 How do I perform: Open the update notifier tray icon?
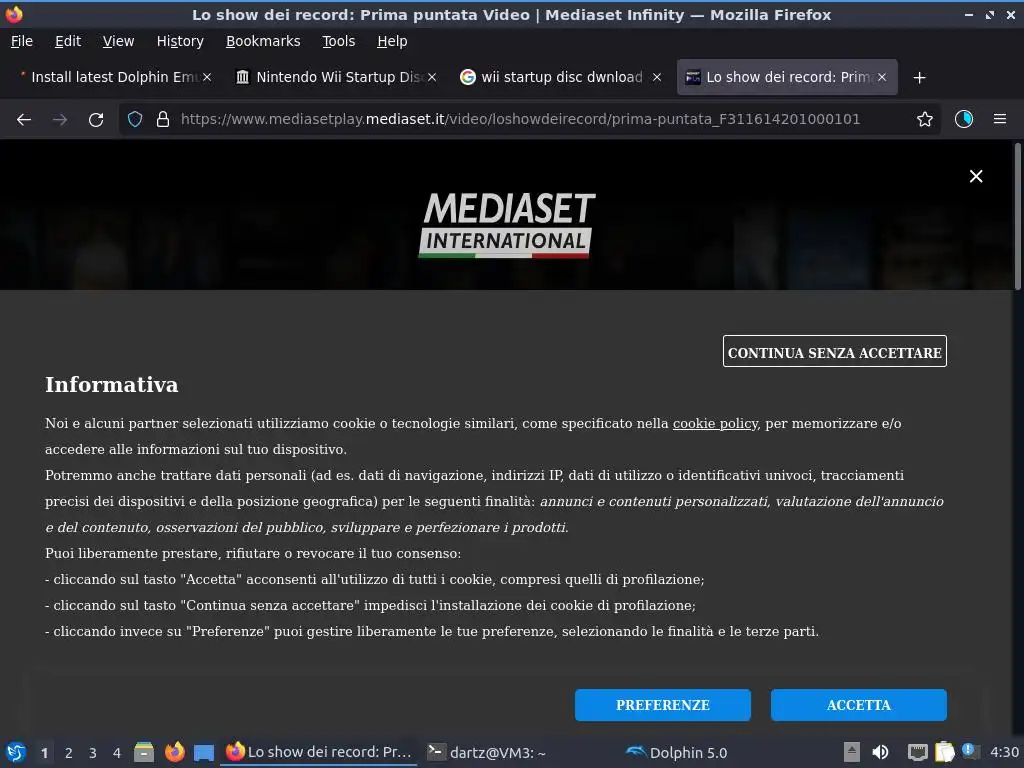pos(970,752)
